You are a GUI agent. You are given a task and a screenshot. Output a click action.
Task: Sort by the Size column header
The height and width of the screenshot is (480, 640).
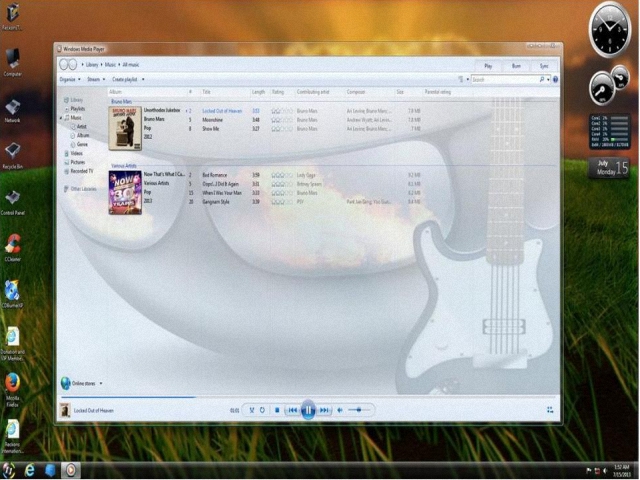click(400, 92)
